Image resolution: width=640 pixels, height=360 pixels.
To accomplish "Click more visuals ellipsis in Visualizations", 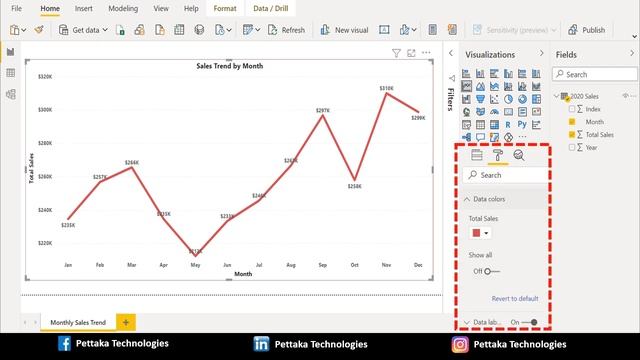I will [522, 137].
